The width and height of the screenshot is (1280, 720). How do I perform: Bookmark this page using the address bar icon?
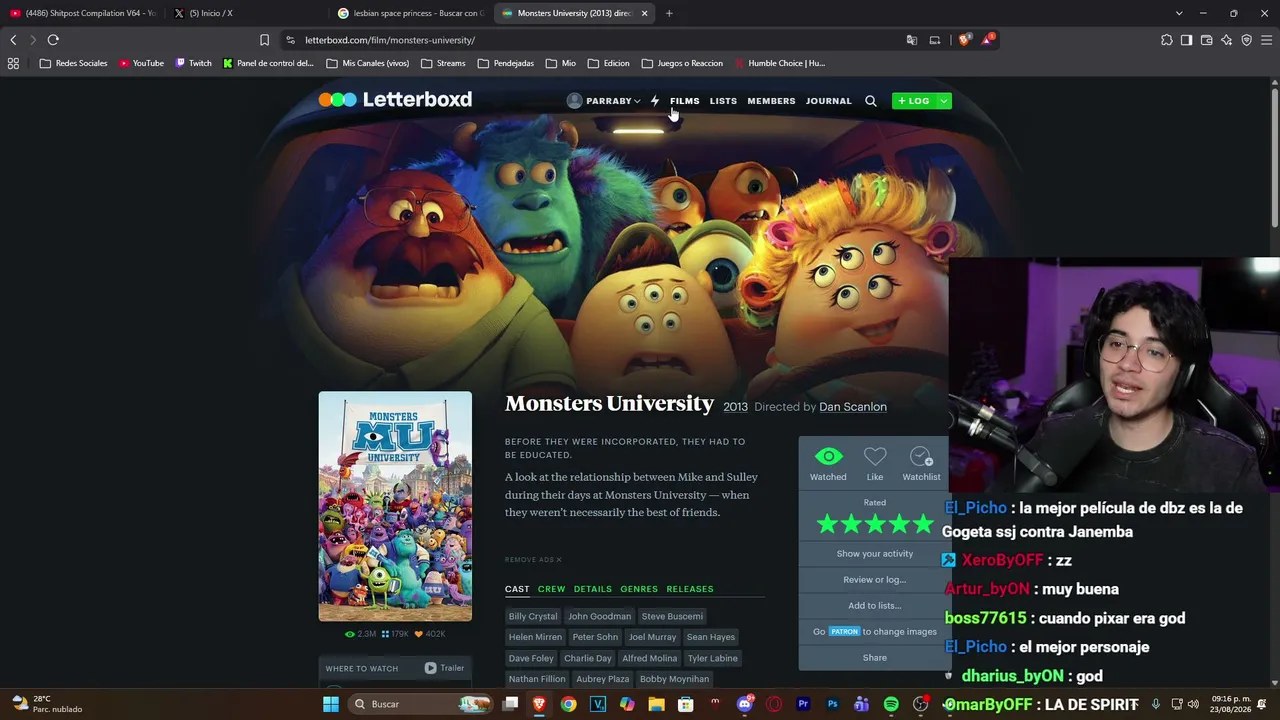(264, 40)
